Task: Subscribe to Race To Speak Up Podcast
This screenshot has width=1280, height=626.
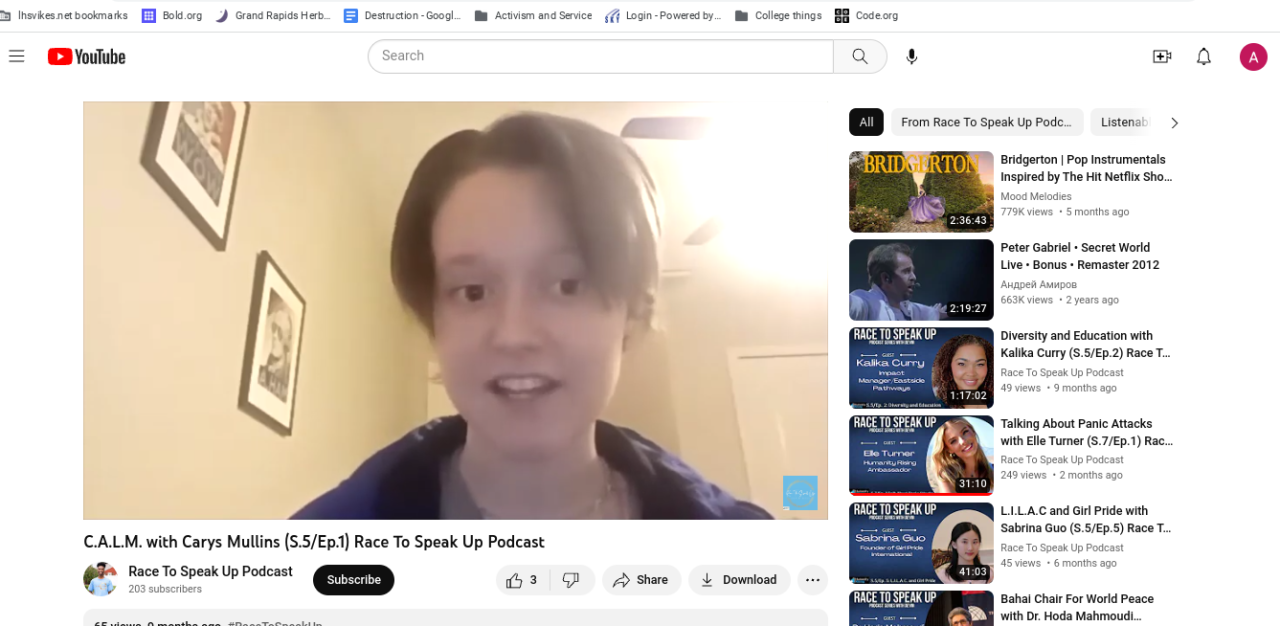Action: click(x=353, y=580)
